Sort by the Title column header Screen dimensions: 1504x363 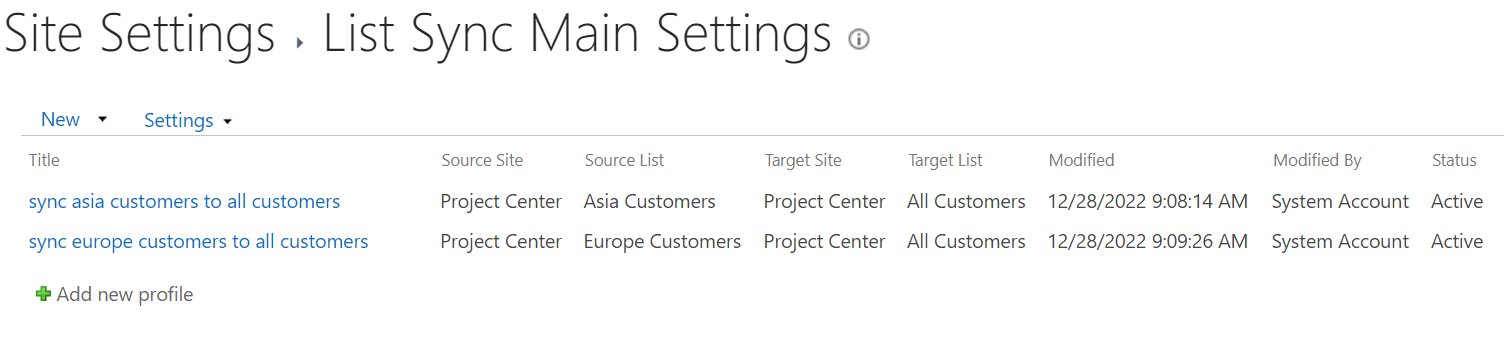pyautogui.click(x=44, y=160)
